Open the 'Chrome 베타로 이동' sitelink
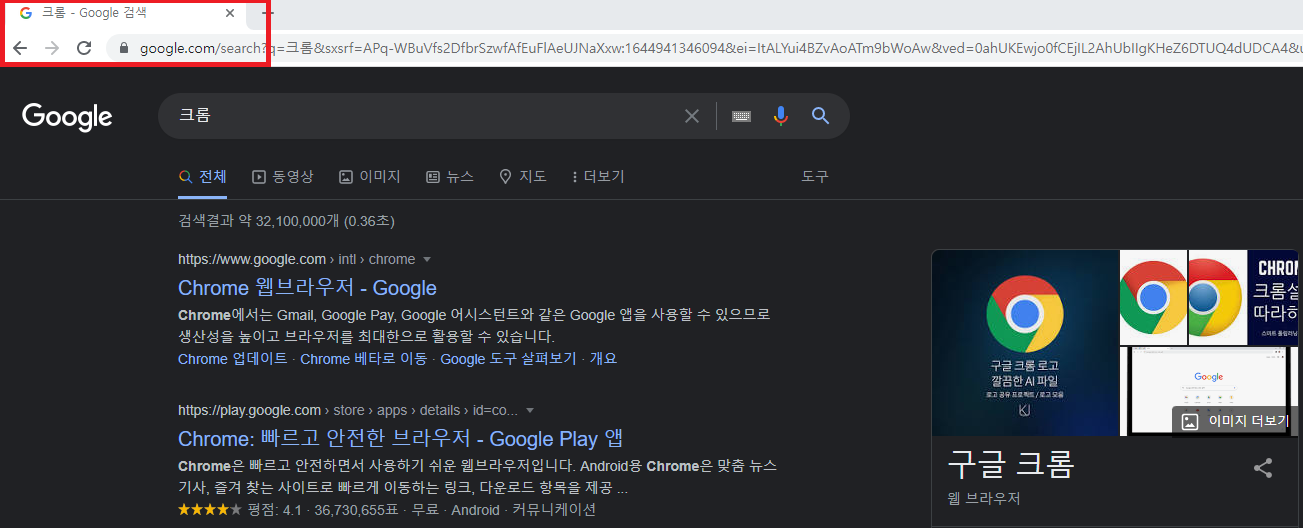 363,358
